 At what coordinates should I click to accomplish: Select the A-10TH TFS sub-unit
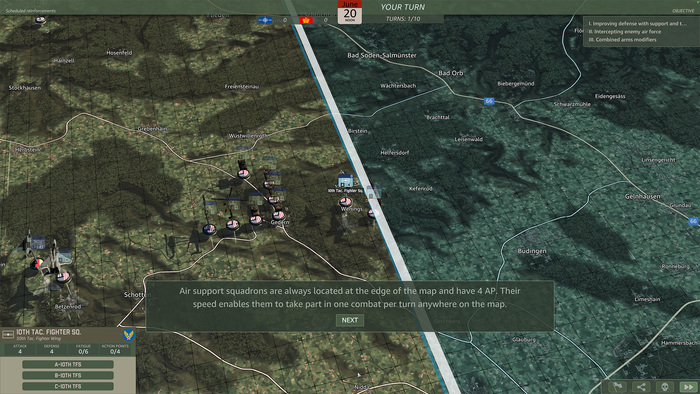pos(68,365)
